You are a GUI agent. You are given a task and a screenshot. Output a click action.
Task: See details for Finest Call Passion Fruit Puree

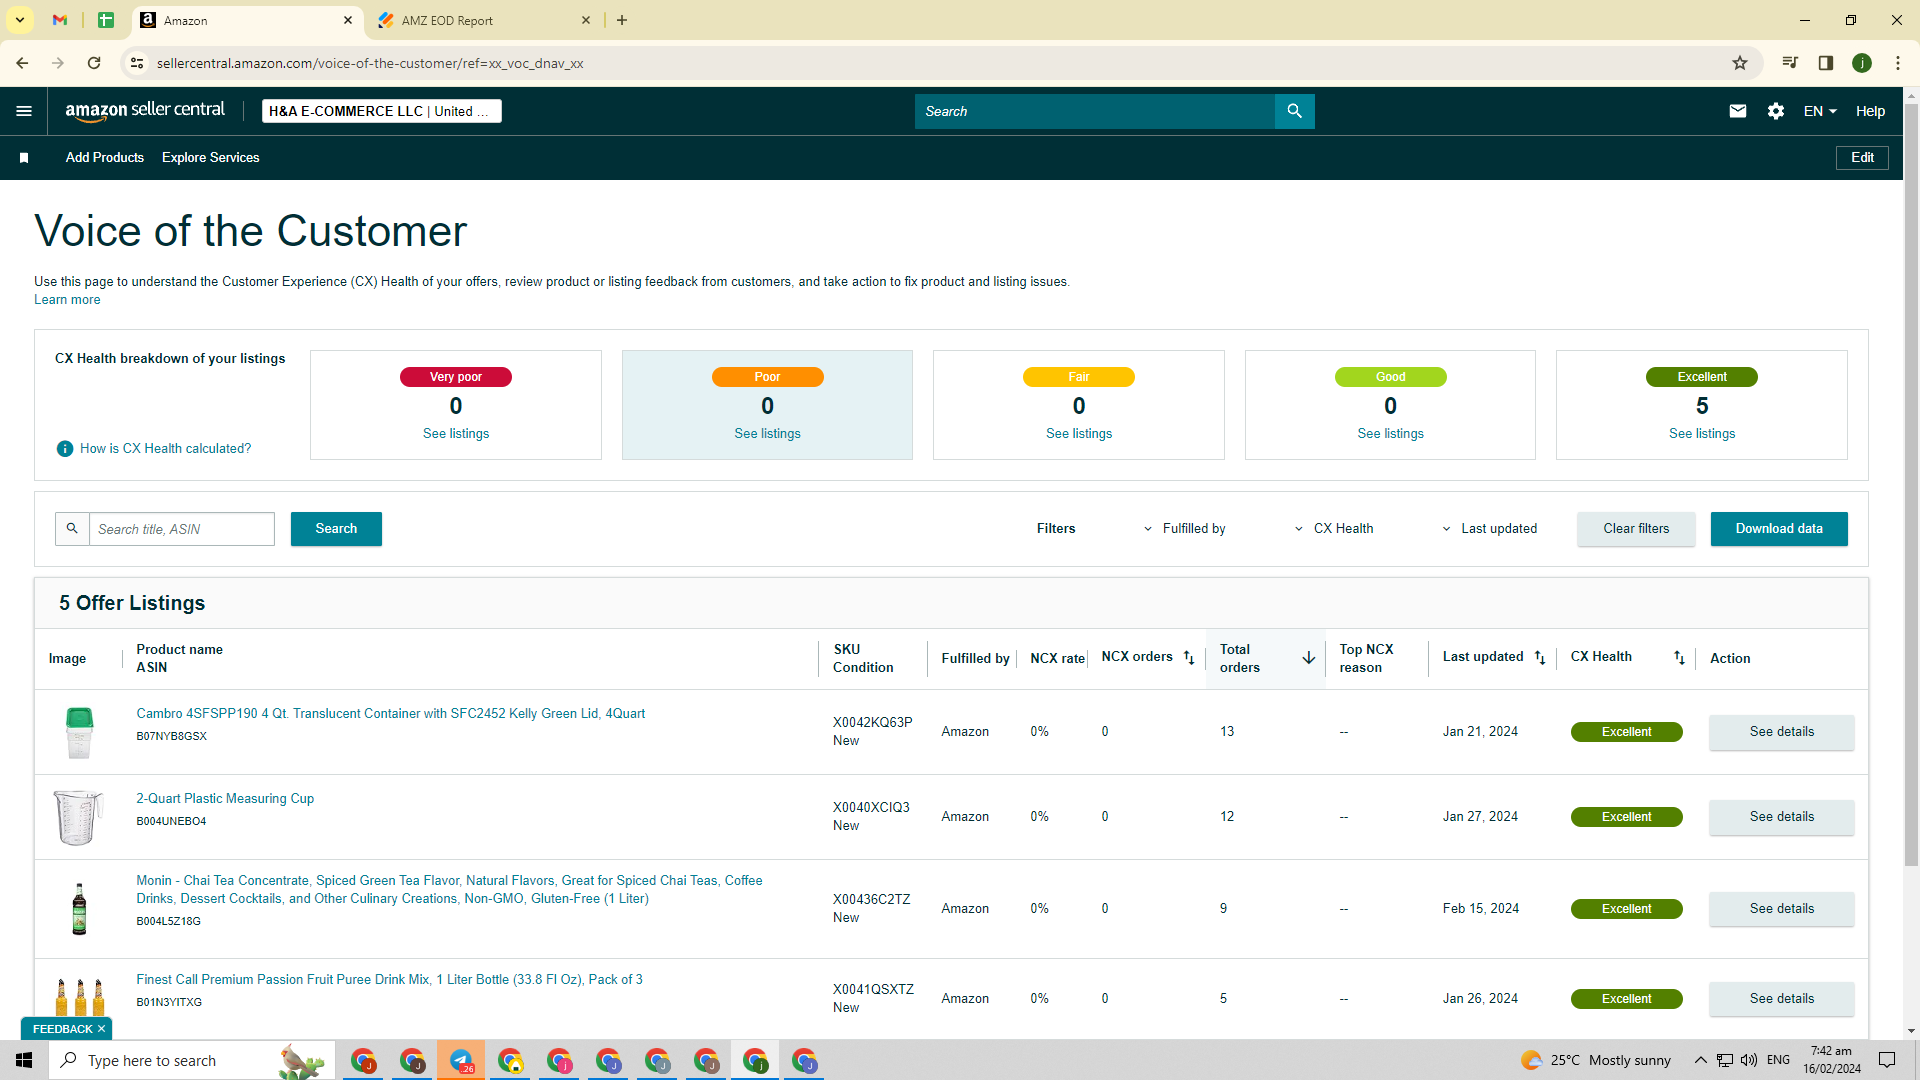(x=1782, y=999)
